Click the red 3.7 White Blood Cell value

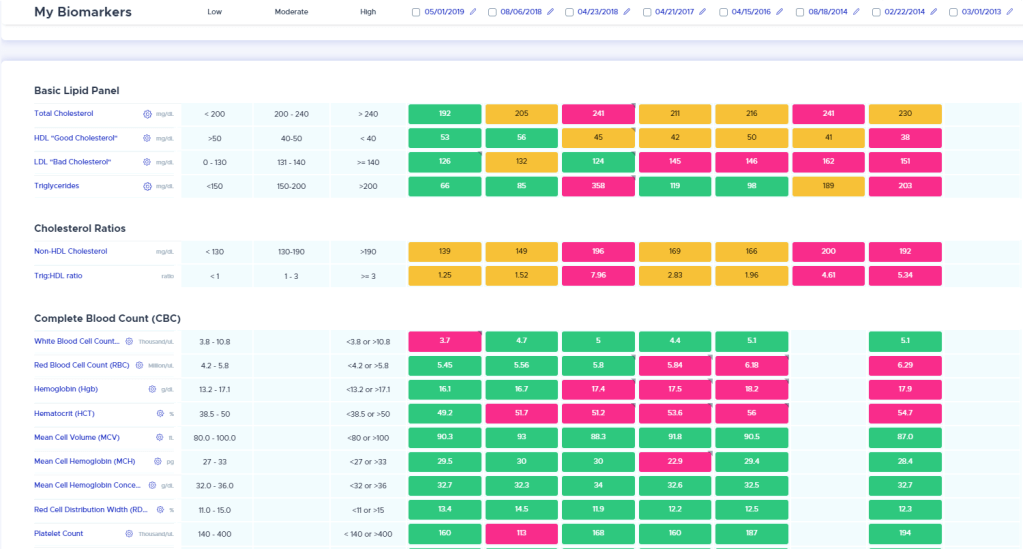(445, 341)
